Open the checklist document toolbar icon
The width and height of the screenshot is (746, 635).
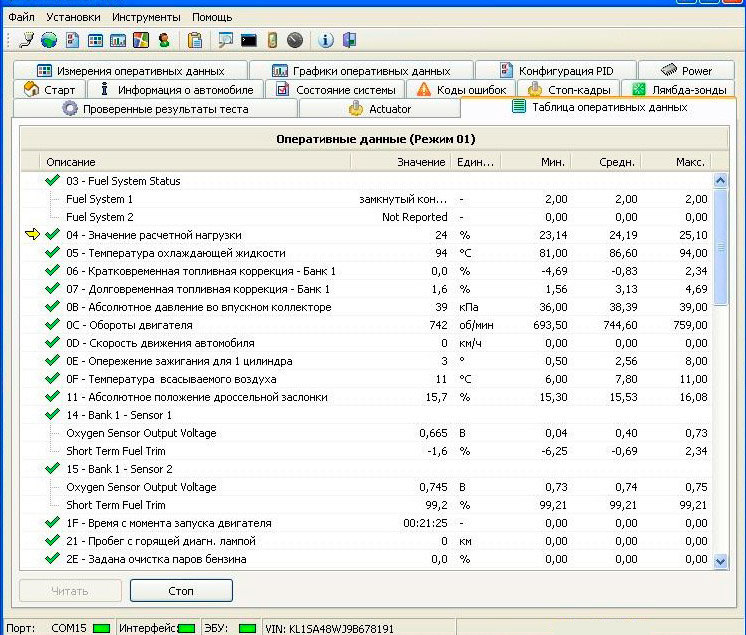click(x=72, y=40)
